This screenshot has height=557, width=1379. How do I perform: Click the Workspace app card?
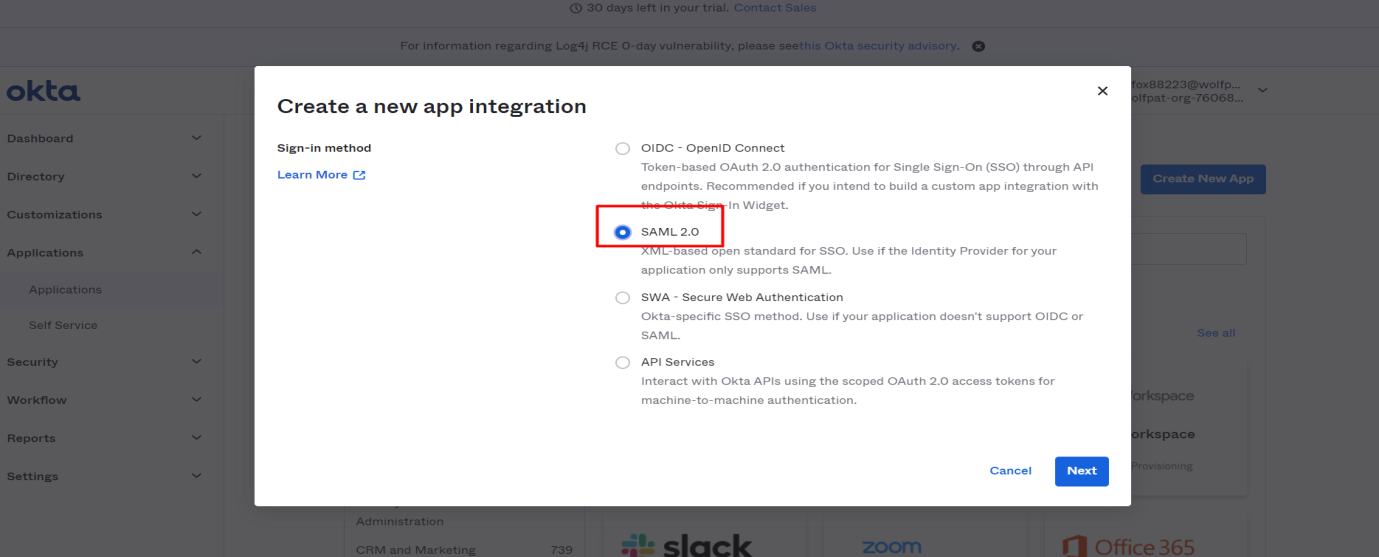coord(1188,428)
